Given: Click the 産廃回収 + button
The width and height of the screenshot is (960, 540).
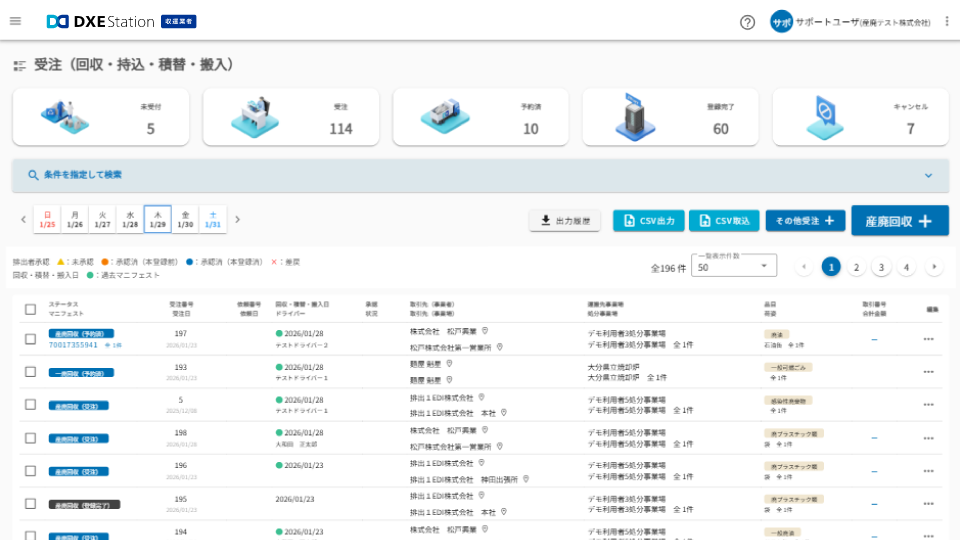Looking at the screenshot, I should [899, 221].
